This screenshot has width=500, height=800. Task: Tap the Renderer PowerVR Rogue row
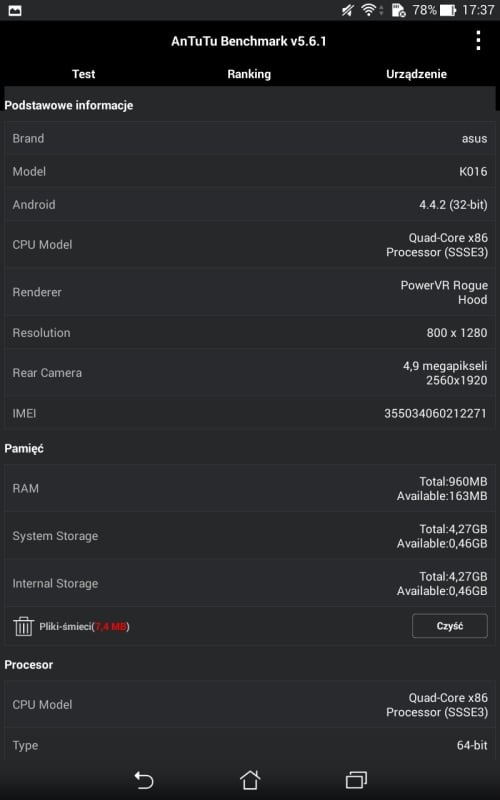[250, 292]
